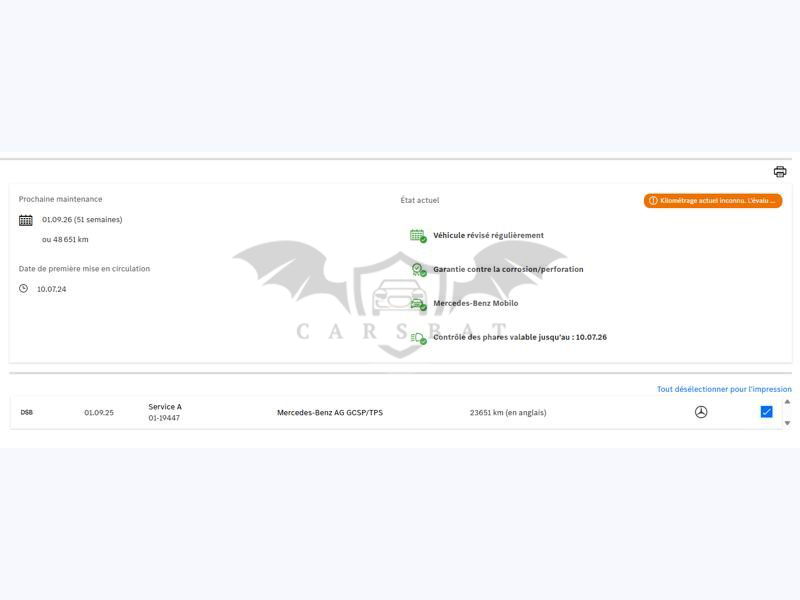The width and height of the screenshot is (800, 600).
Task: Click 'Mercedes-Benz AG GCSP/TPS' workshop name
Action: [x=329, y=413]
